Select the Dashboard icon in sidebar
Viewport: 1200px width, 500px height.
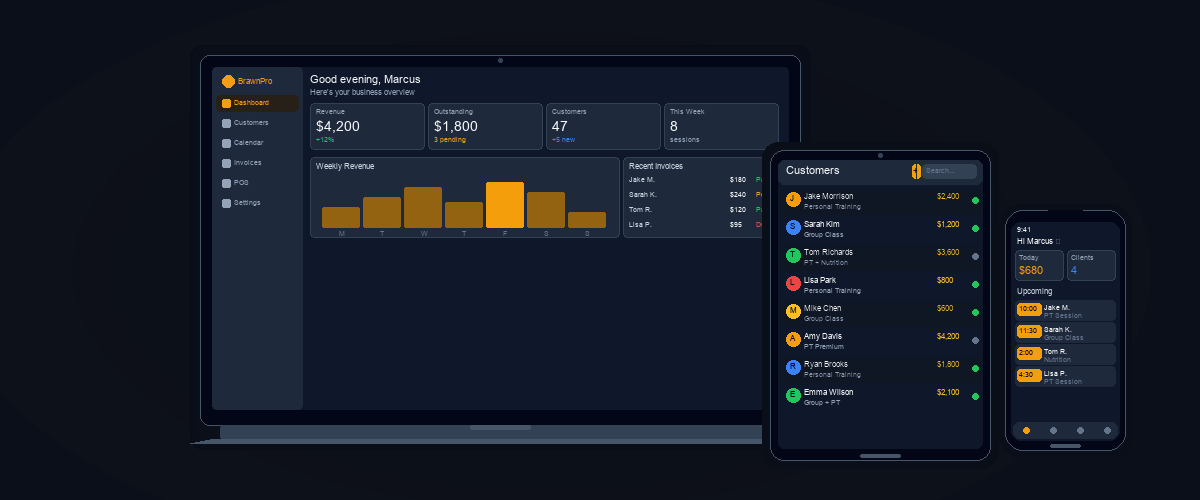(226, 103)
